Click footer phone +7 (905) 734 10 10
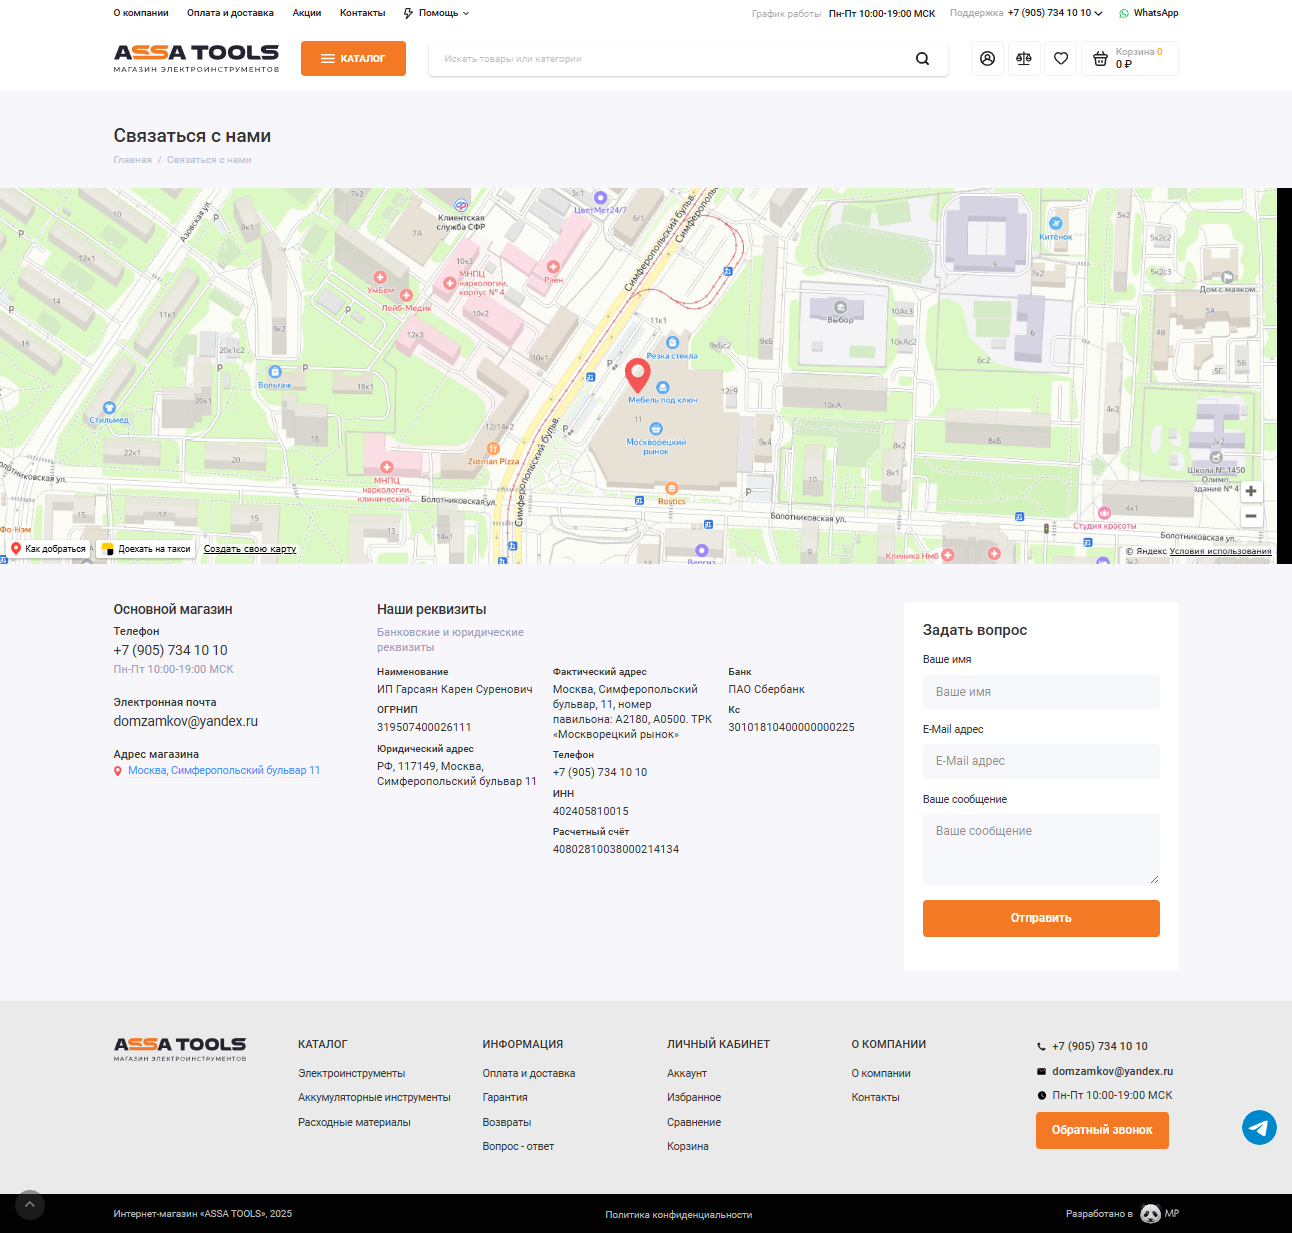1292x1233 pixels. [x=1100, y=1046]
